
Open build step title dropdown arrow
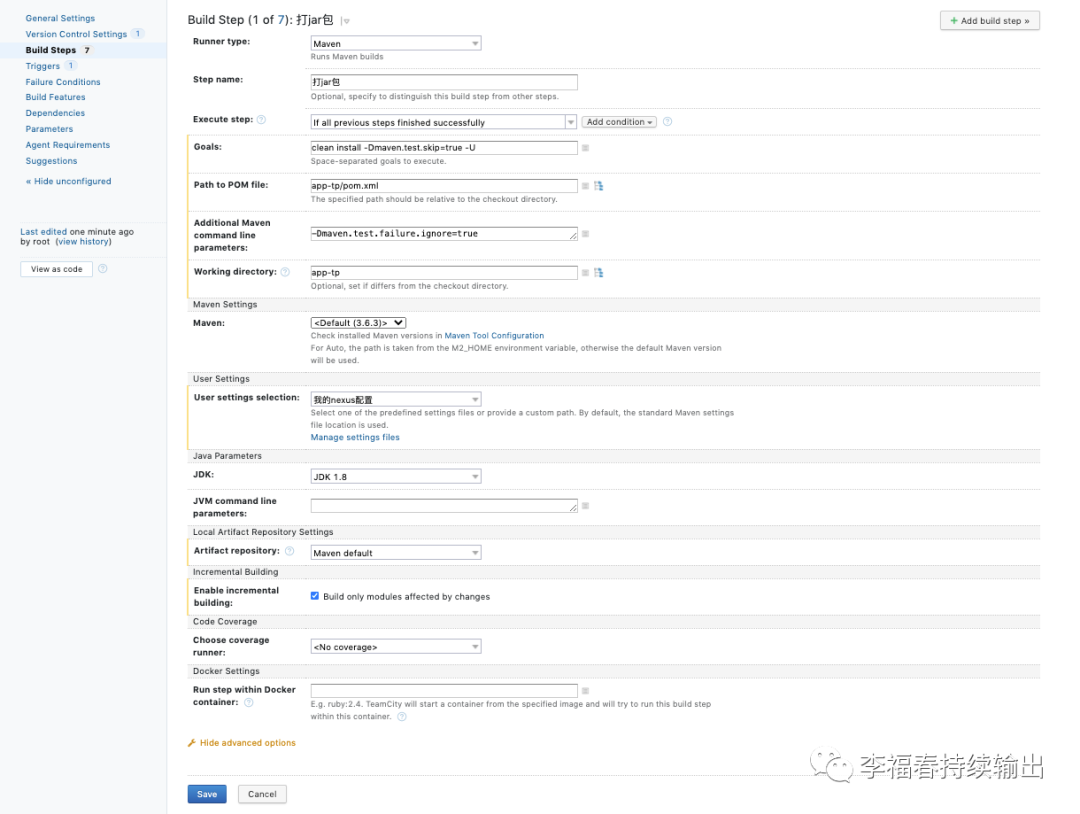pos(346,21)
